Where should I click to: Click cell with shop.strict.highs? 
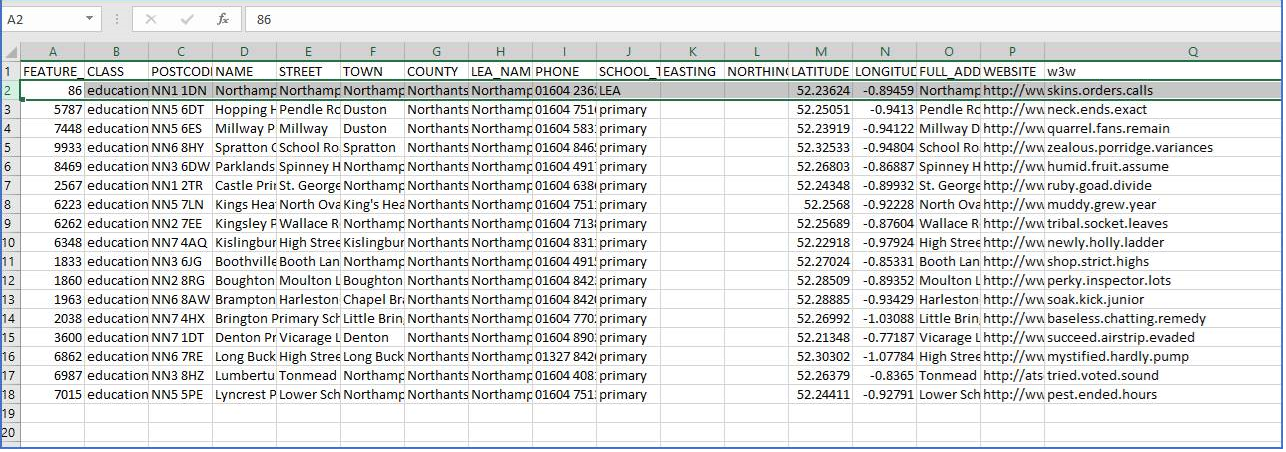pyautogui.click(x=1164, y=261)
